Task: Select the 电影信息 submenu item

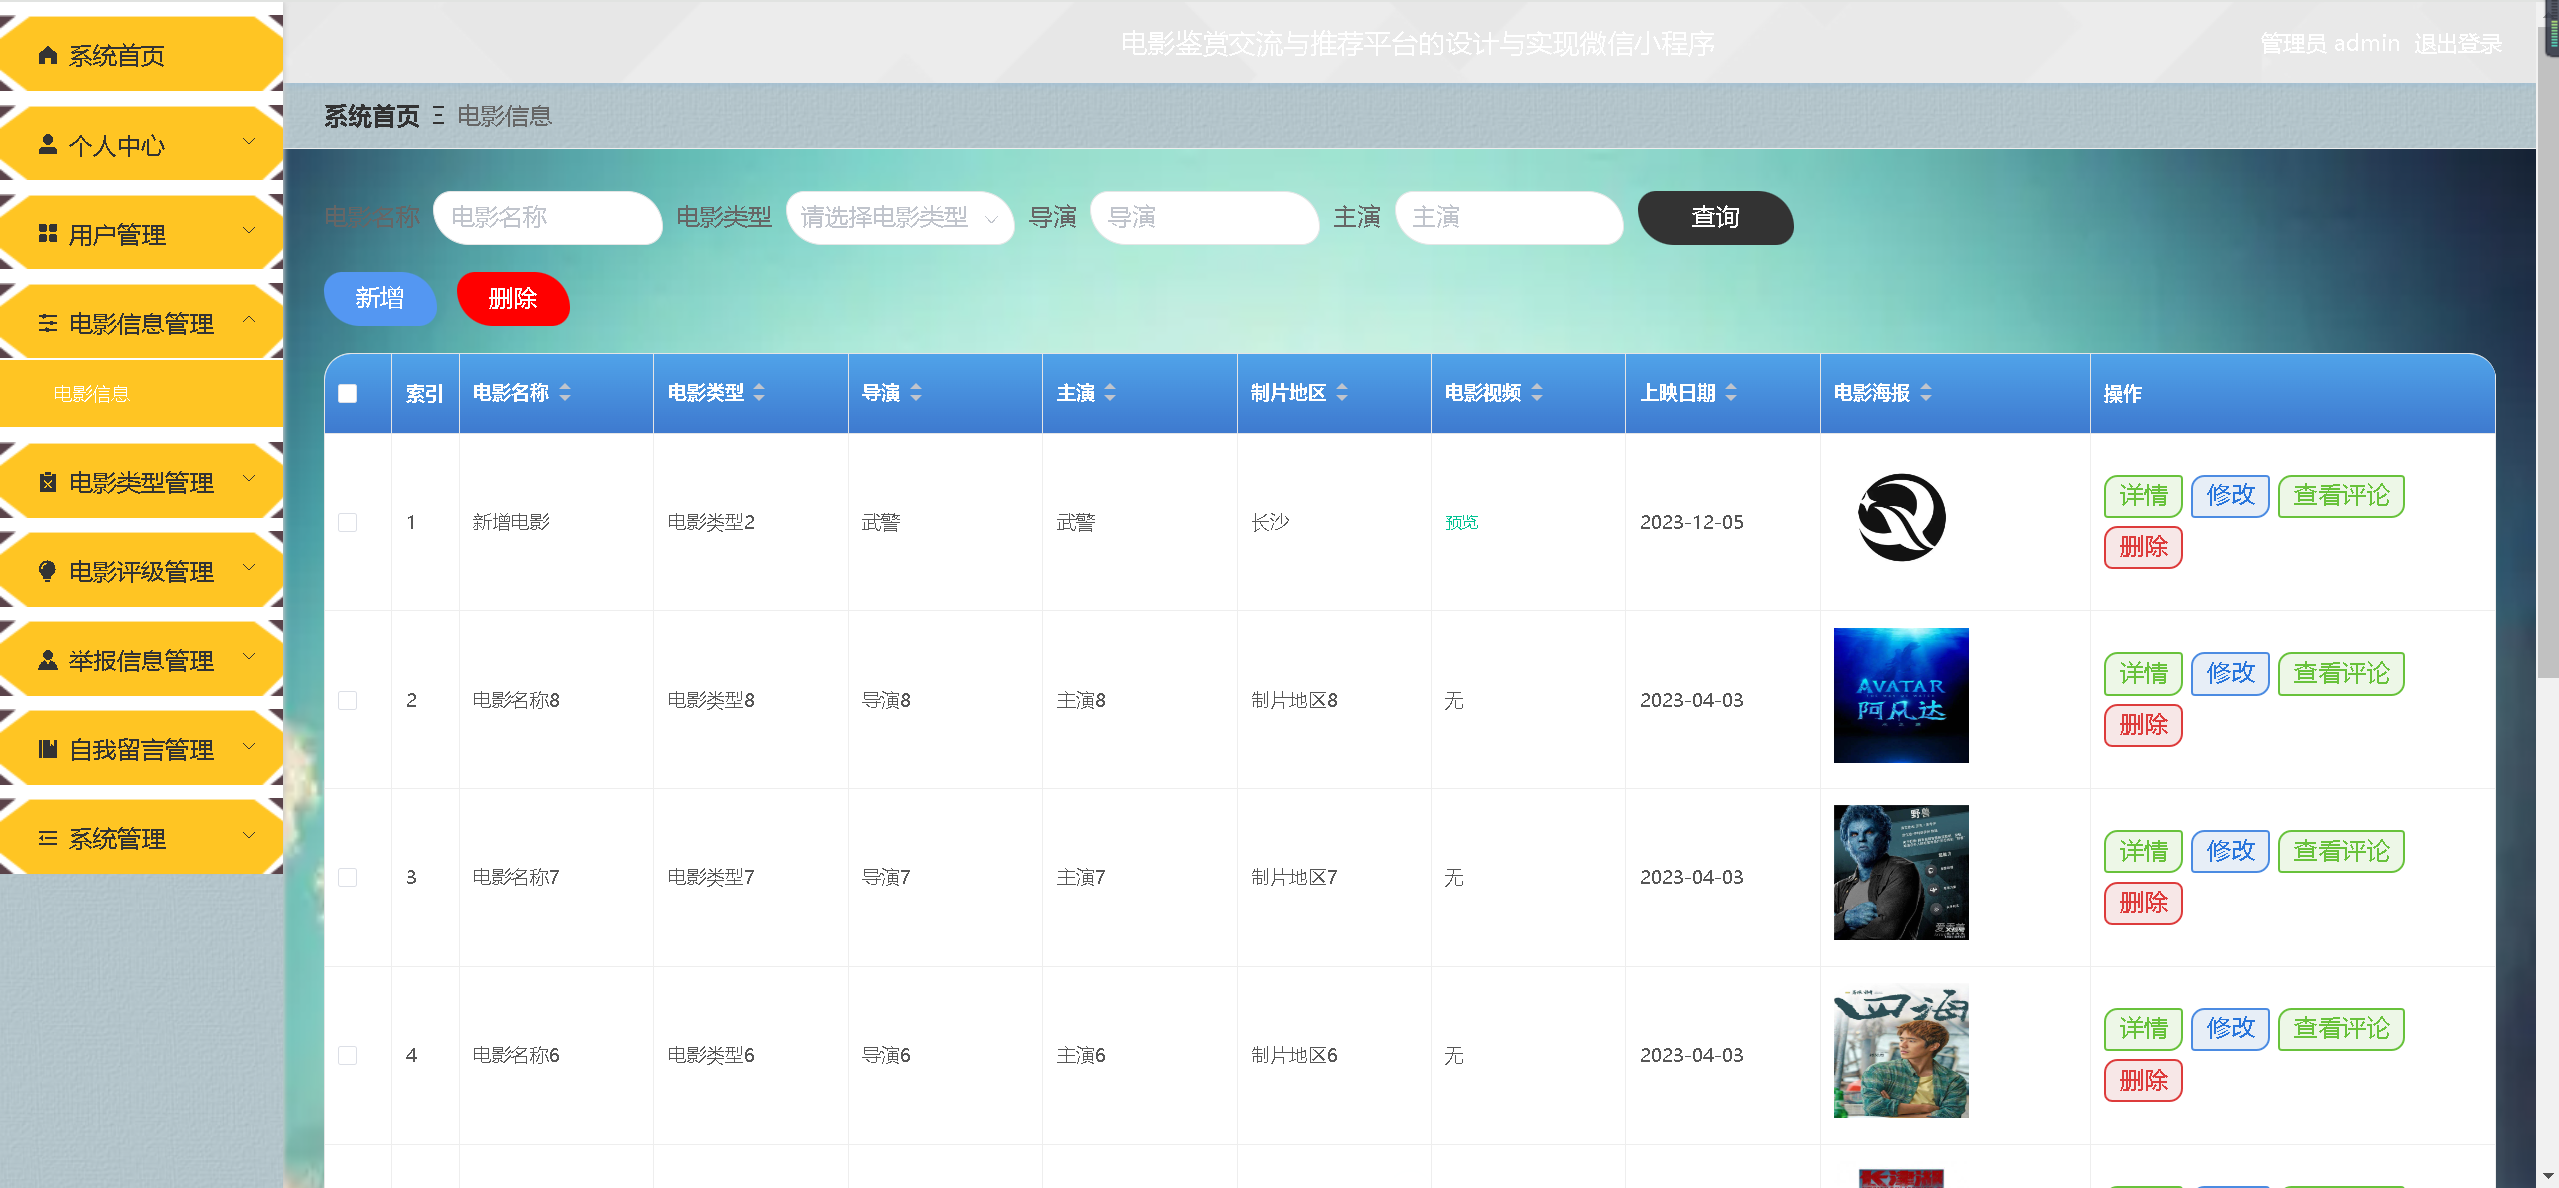Action: [x=141, y=394]
